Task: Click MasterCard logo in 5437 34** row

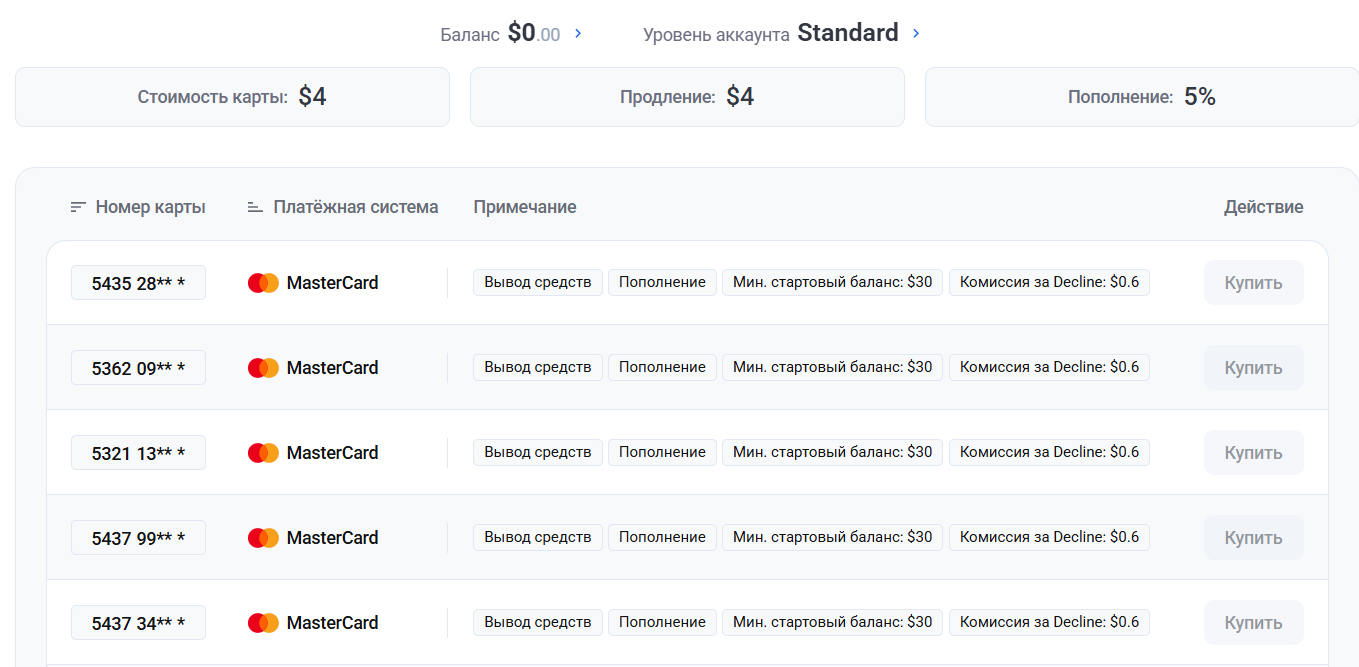Action: pos(263,623)
